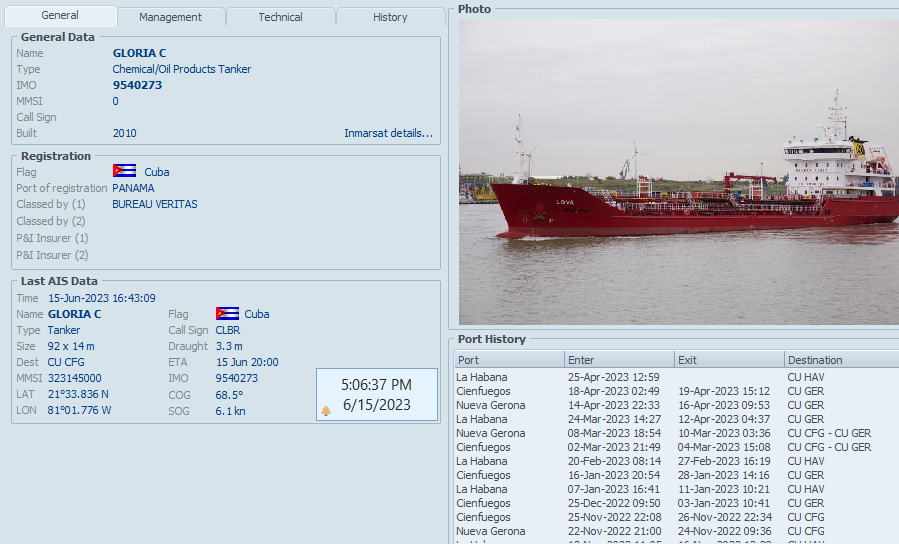The width and height of the screenshot is (899, 544).
Task: Click the draught value 3.3 m
Action: [x=229, y=346]
